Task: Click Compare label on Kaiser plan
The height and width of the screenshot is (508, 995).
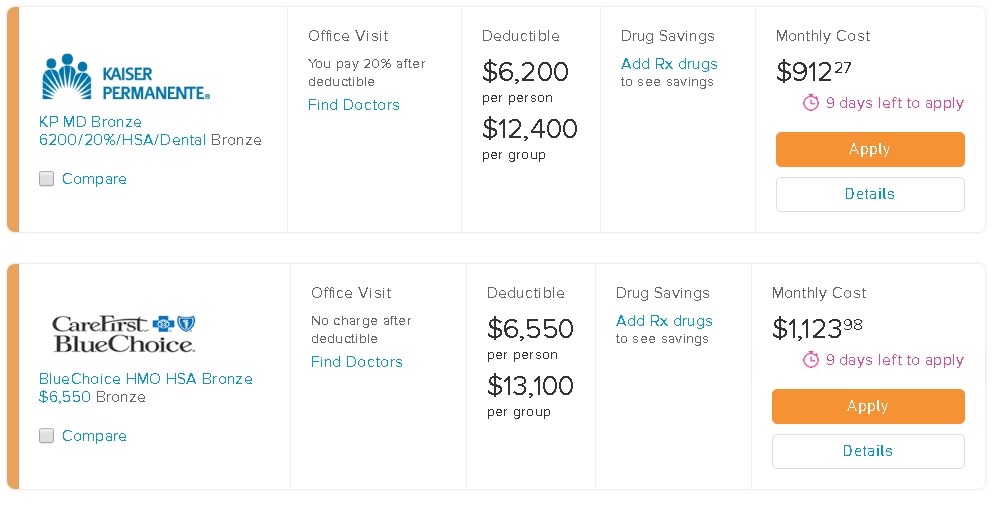Action: (94, 179)
